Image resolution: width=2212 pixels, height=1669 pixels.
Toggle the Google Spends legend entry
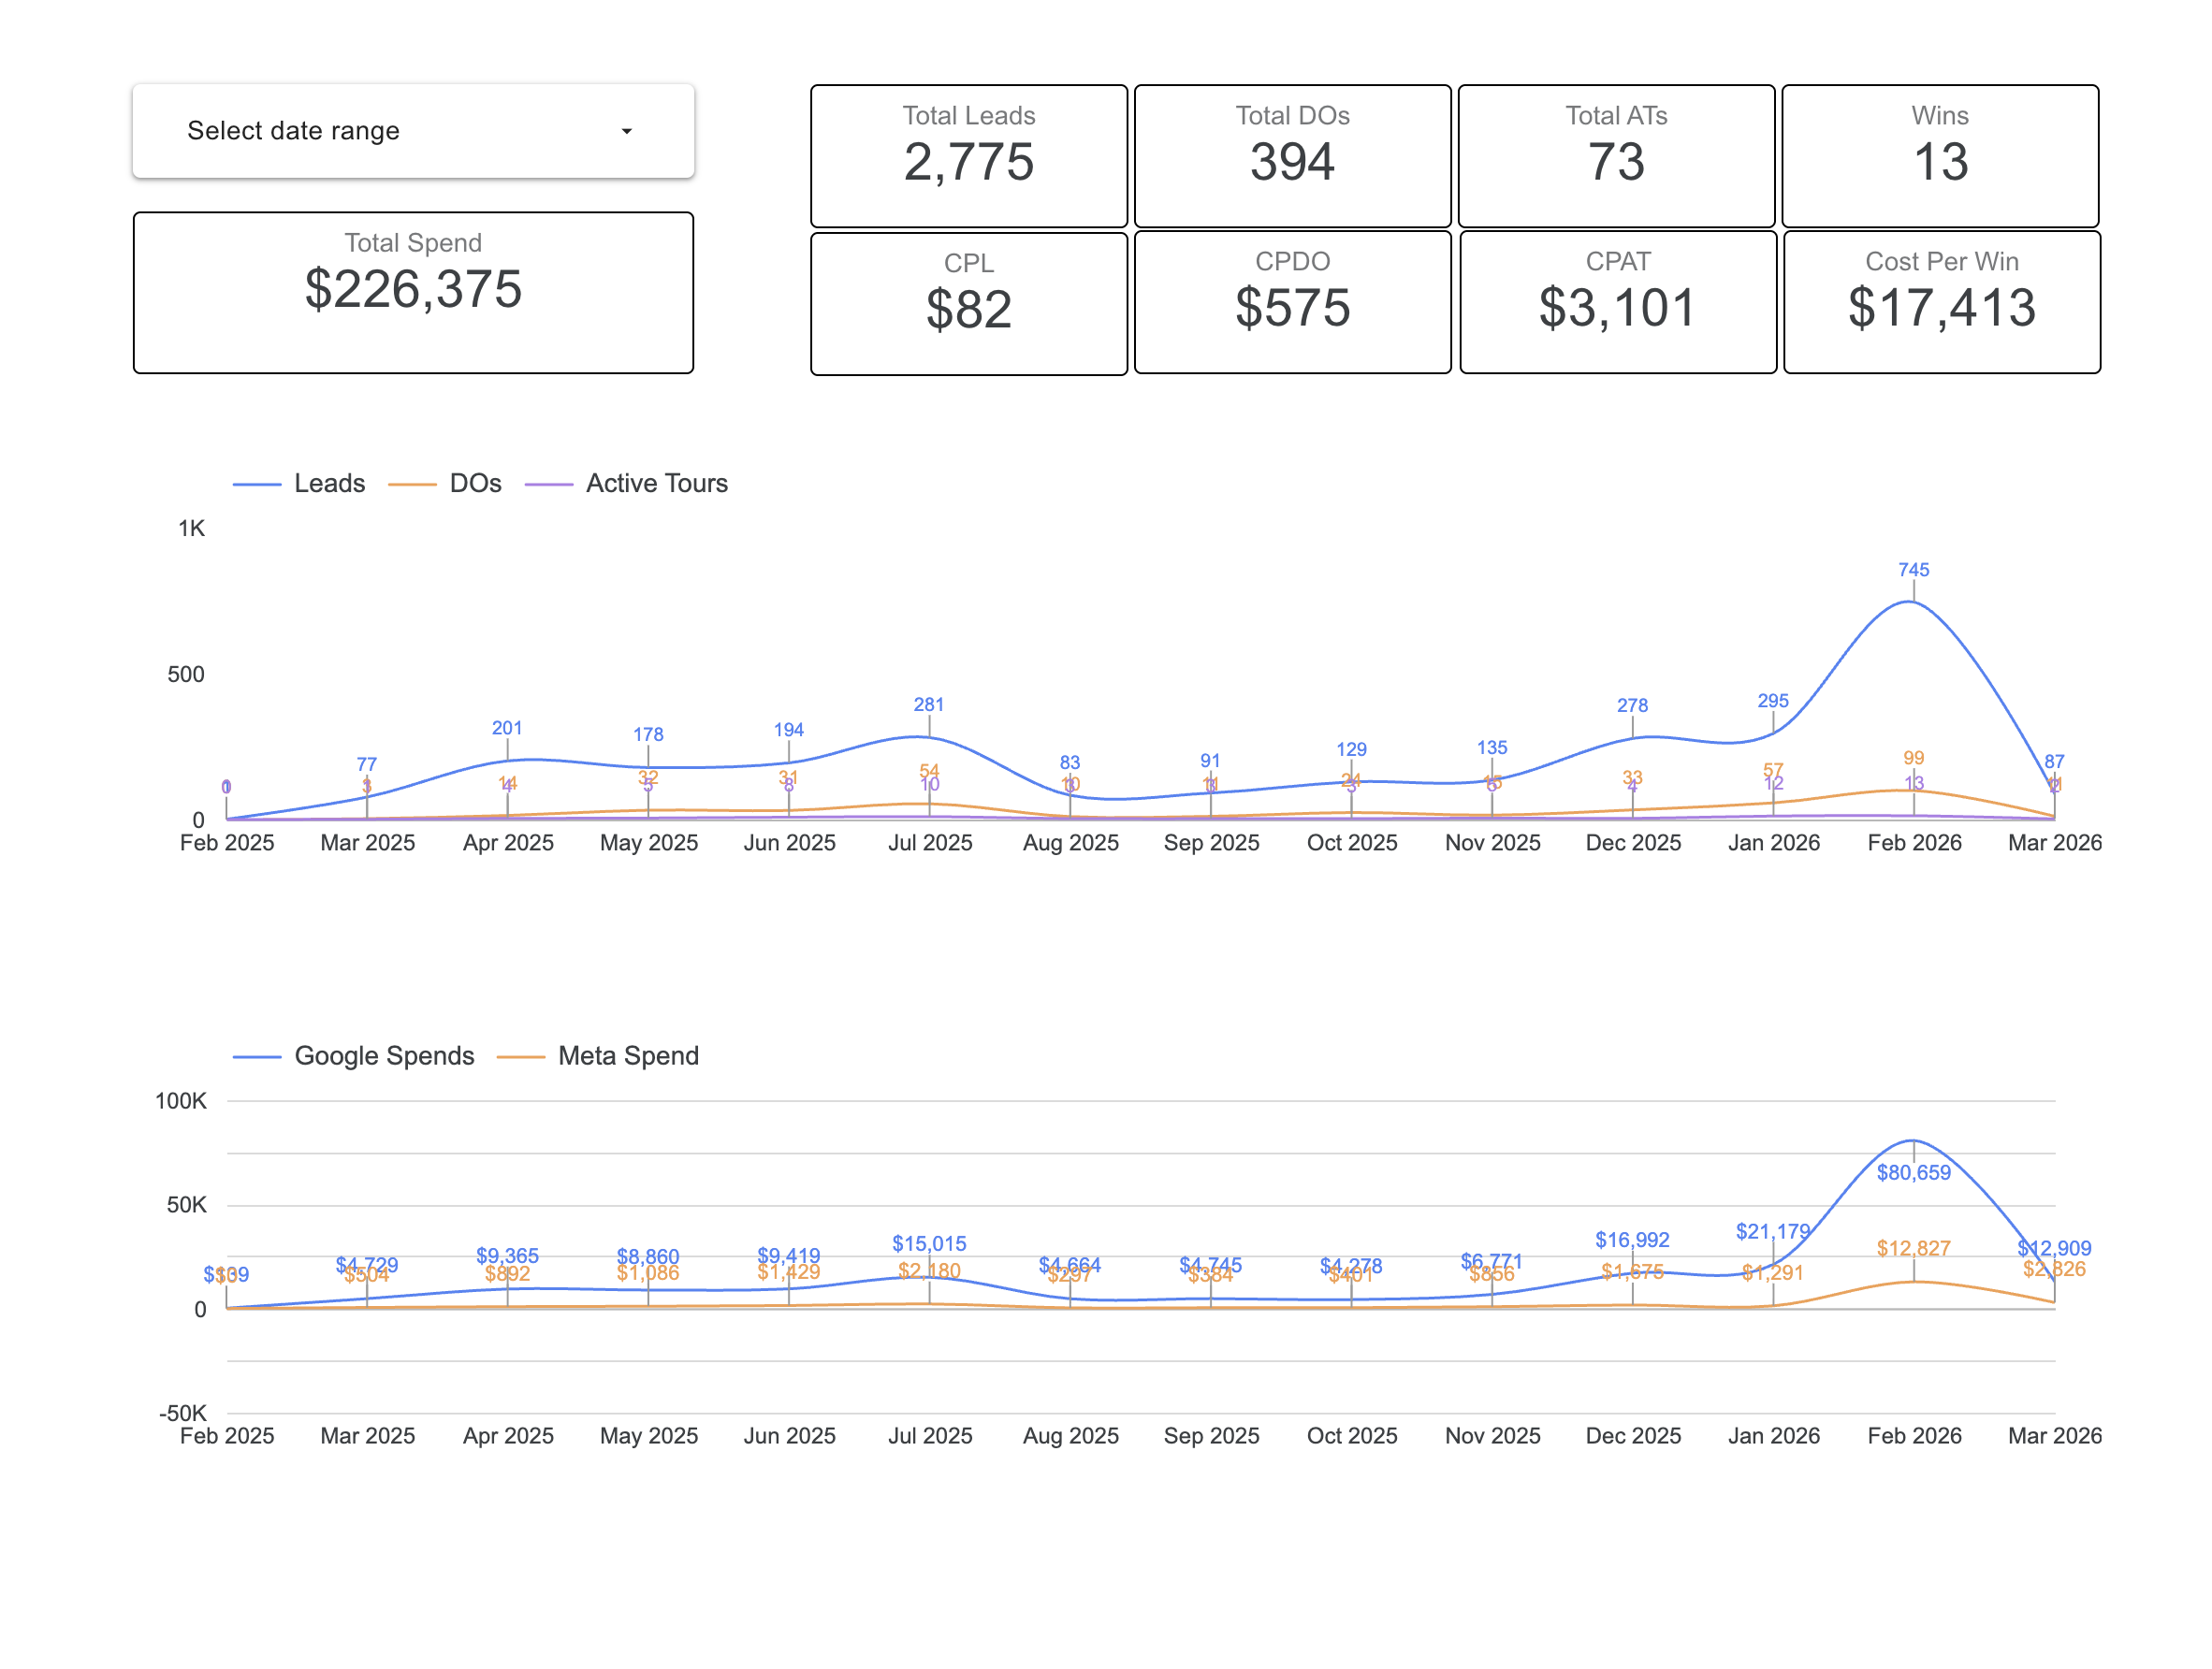coord(383,1055)
